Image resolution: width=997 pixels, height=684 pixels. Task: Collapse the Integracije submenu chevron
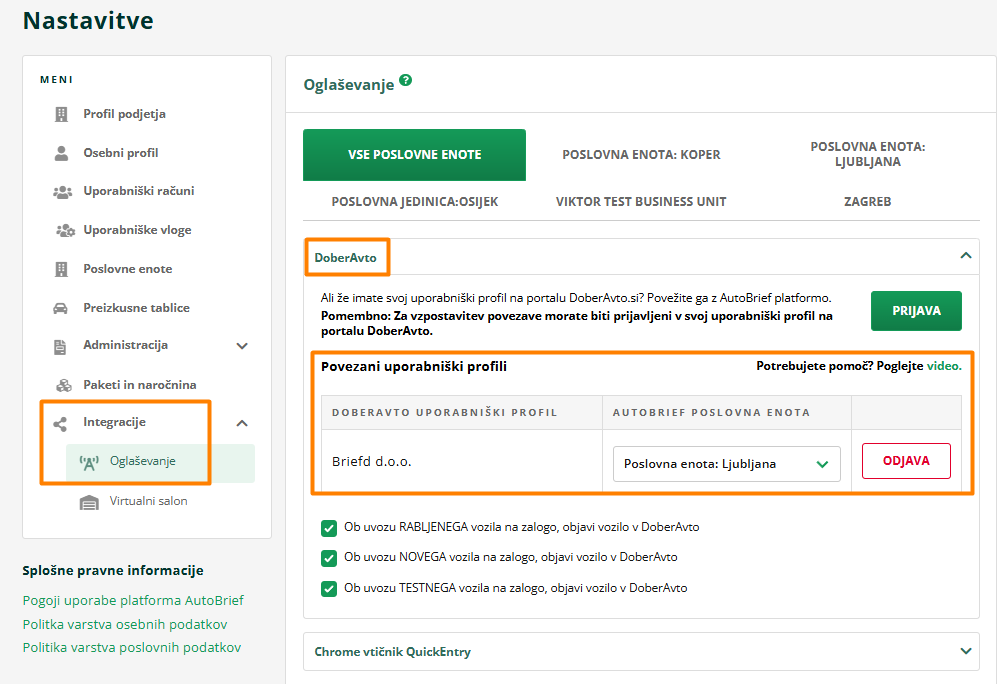click(242, 423)
